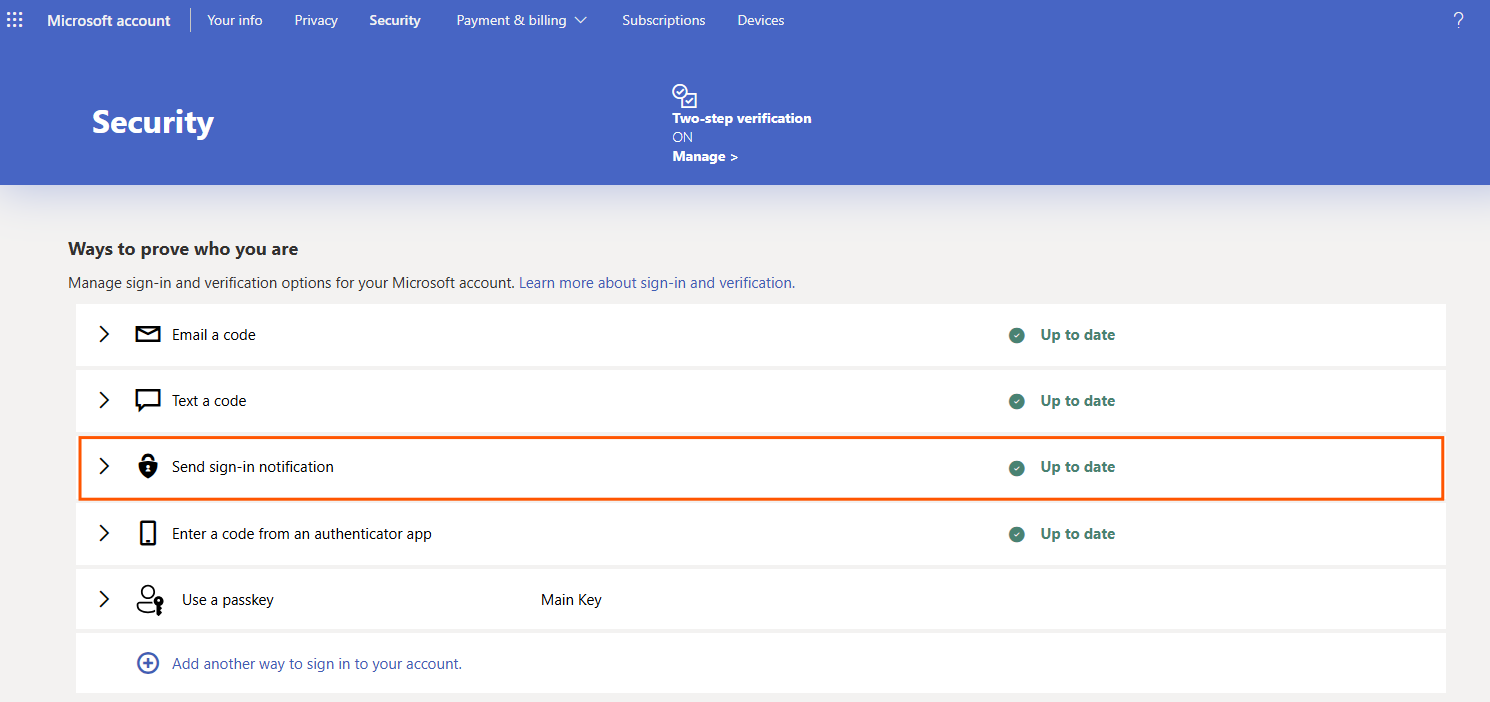
Task: Click the Use a passkey label
Action: point(228,600)
